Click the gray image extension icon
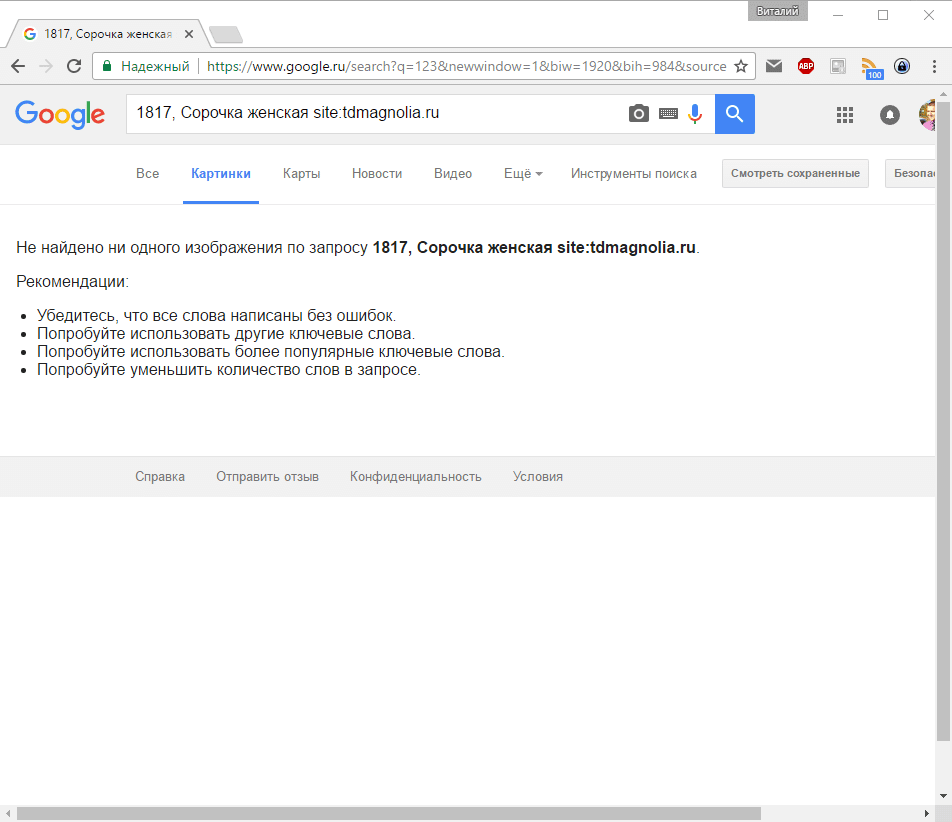The width and height of the screenshot is (952, 822). (838, 66)
